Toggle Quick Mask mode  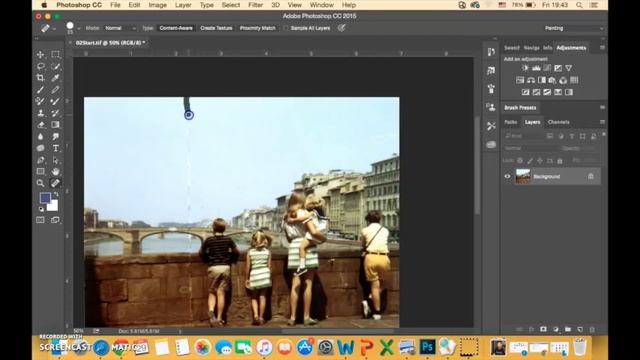(40, 220)
